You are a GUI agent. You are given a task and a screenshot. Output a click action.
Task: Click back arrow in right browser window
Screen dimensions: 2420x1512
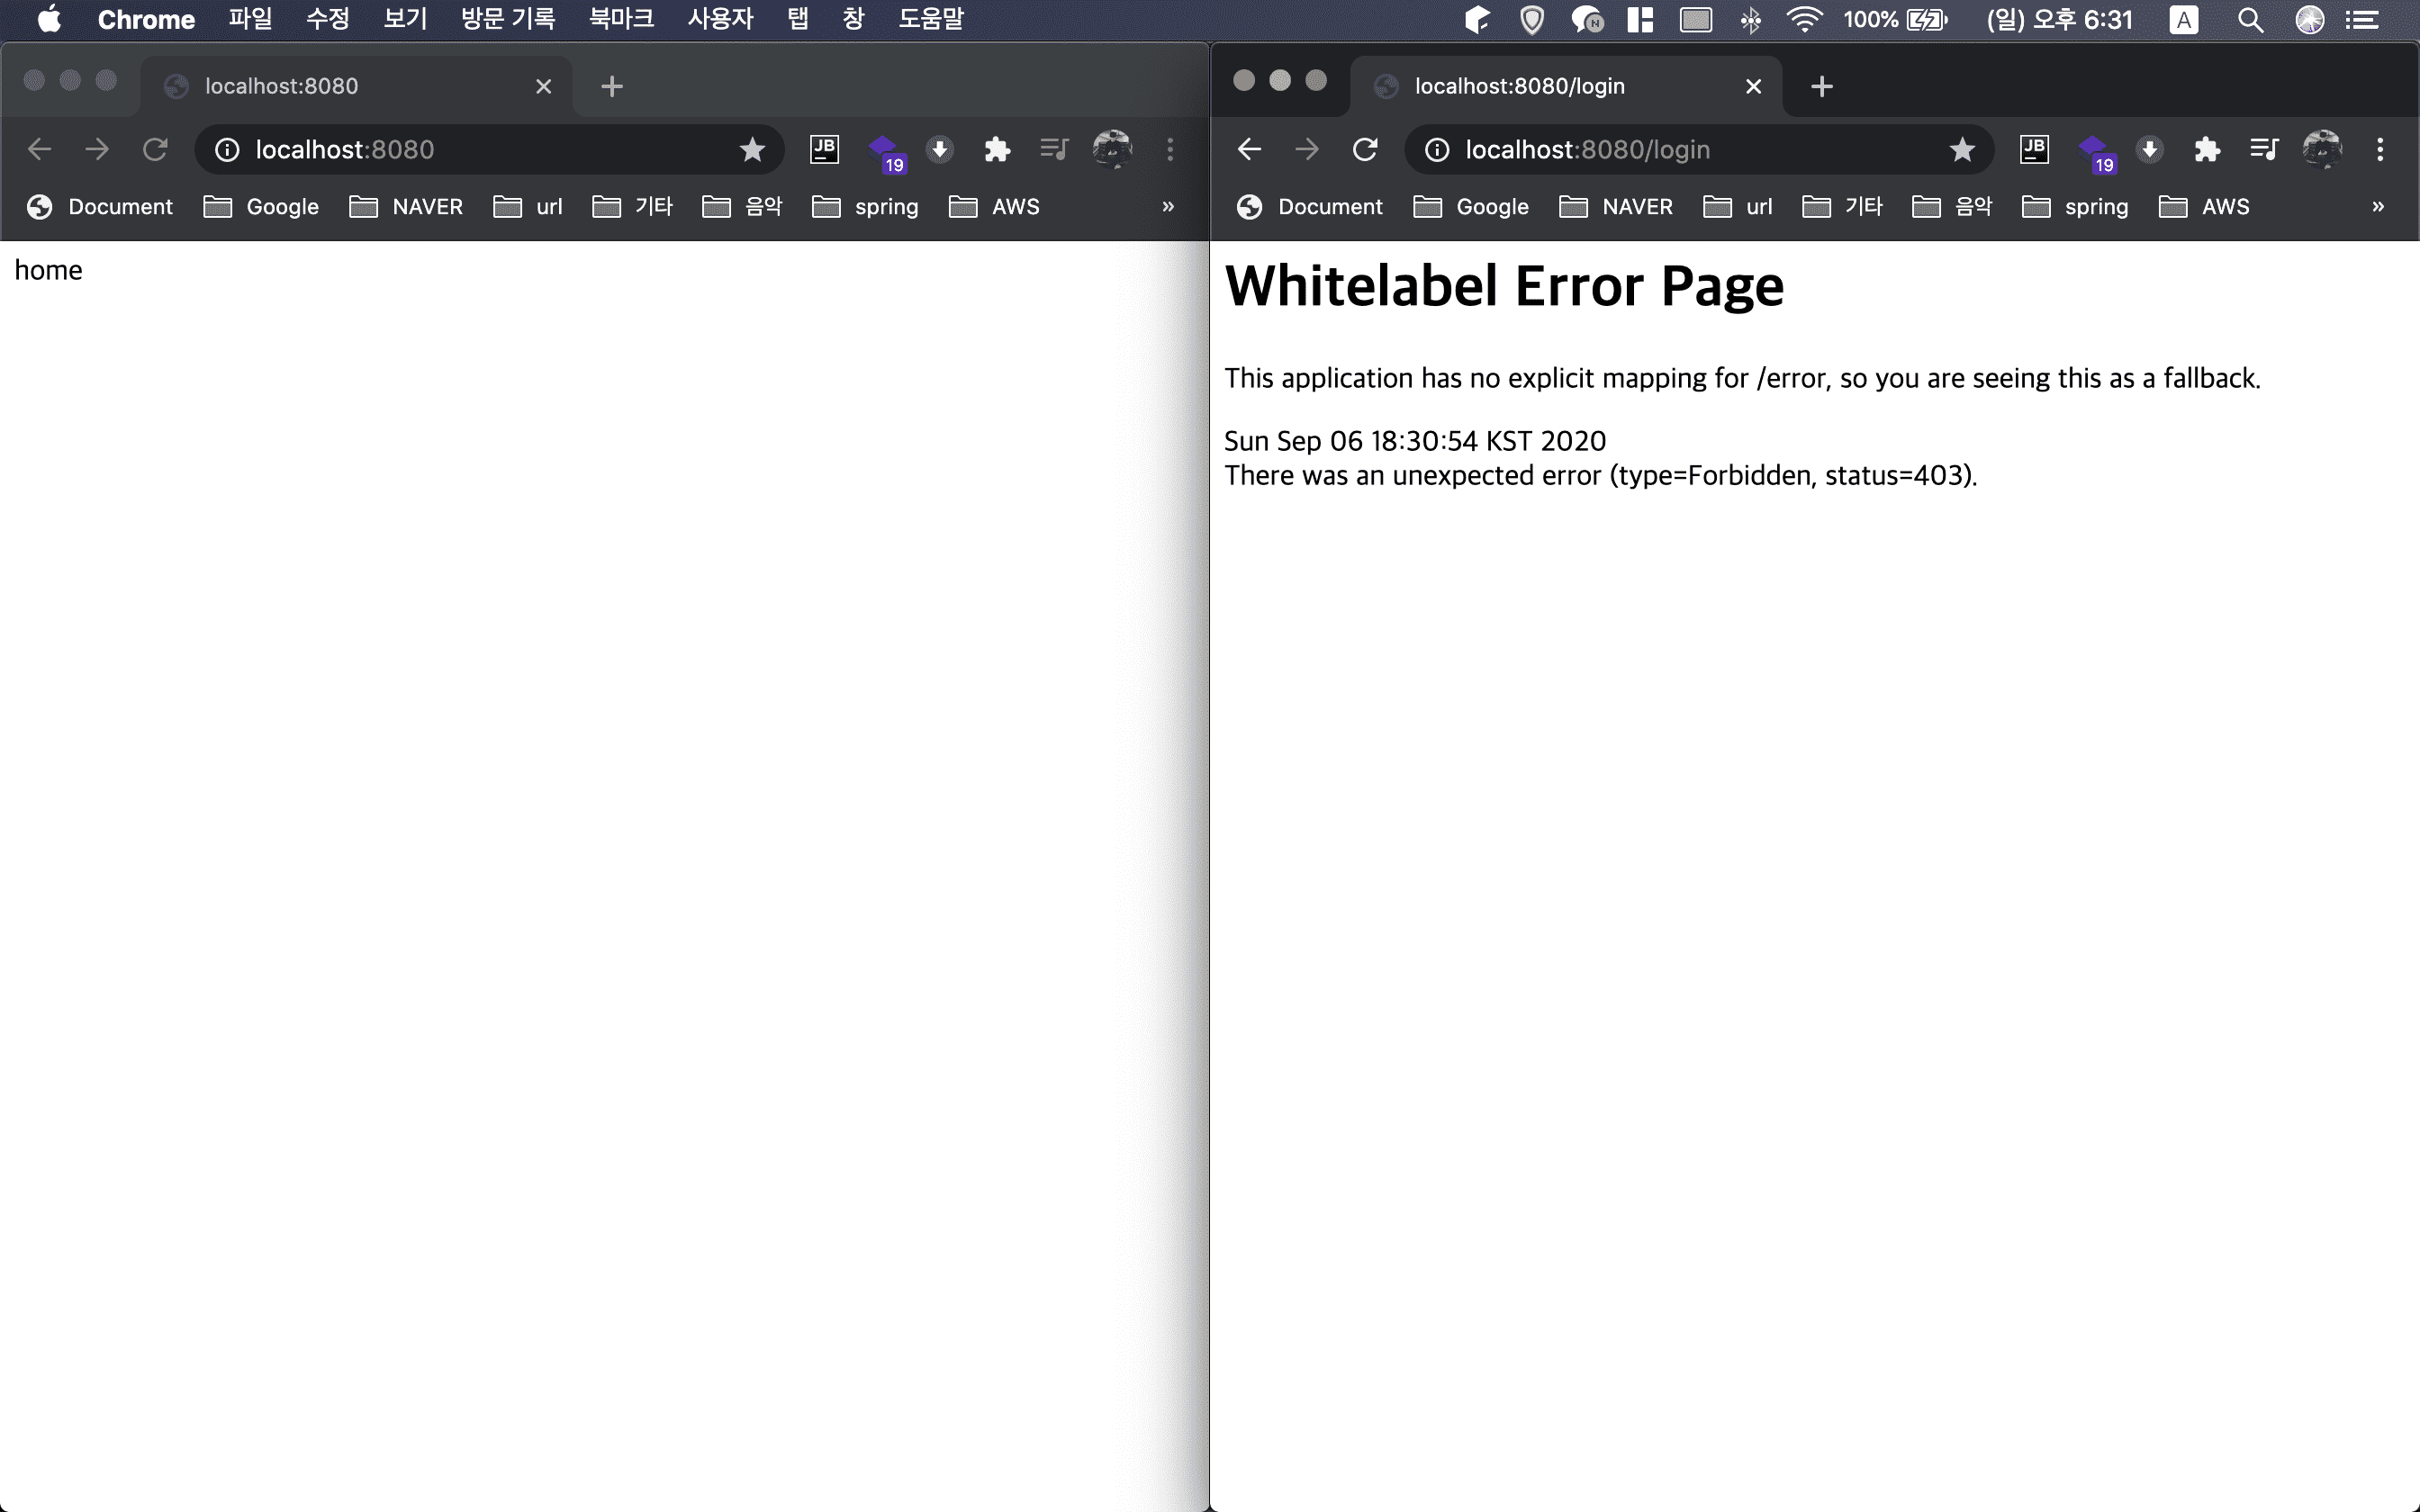coord(1249,150)
